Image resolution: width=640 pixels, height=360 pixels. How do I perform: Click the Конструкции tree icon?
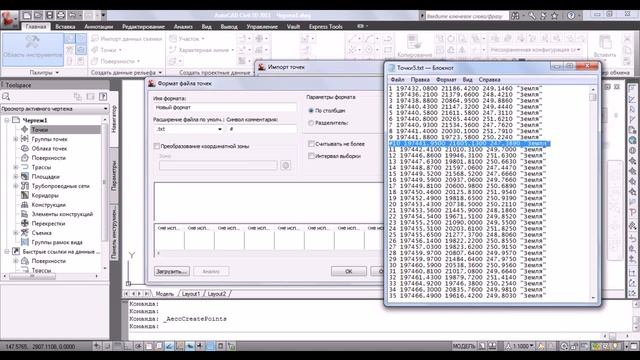point(24,205)
